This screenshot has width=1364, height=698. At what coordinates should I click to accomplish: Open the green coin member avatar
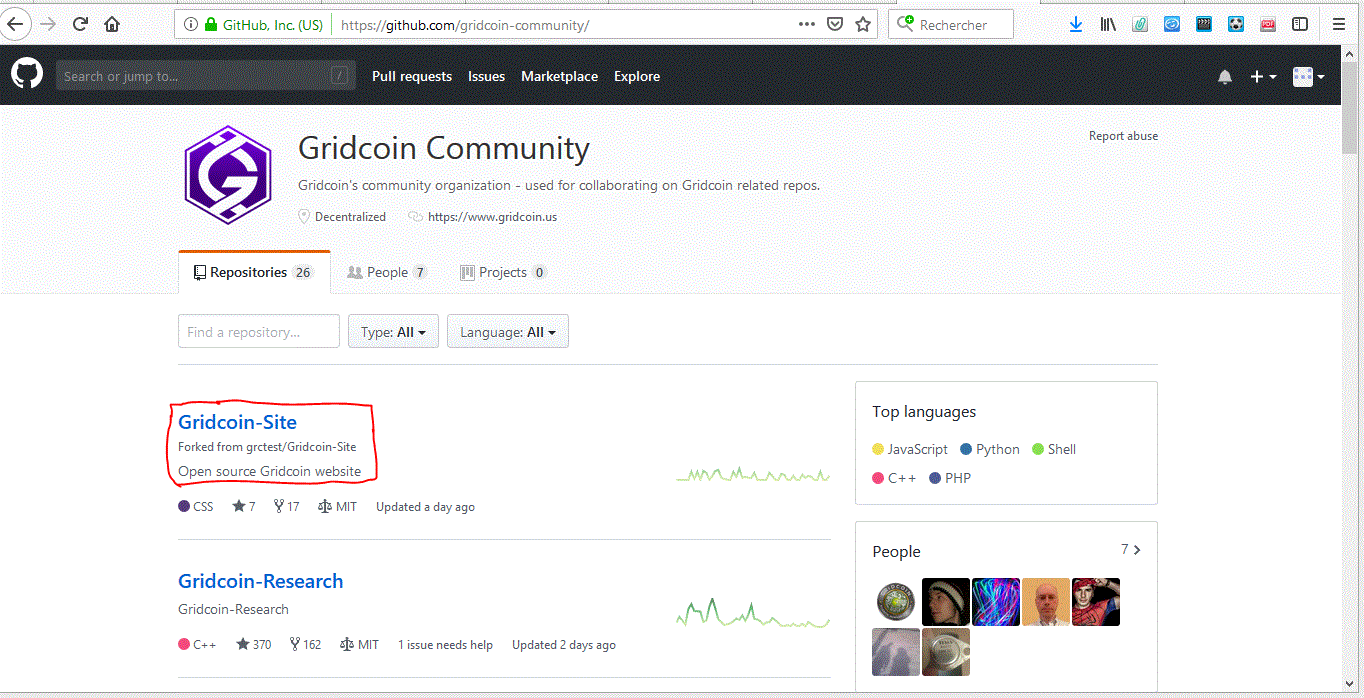896,602
